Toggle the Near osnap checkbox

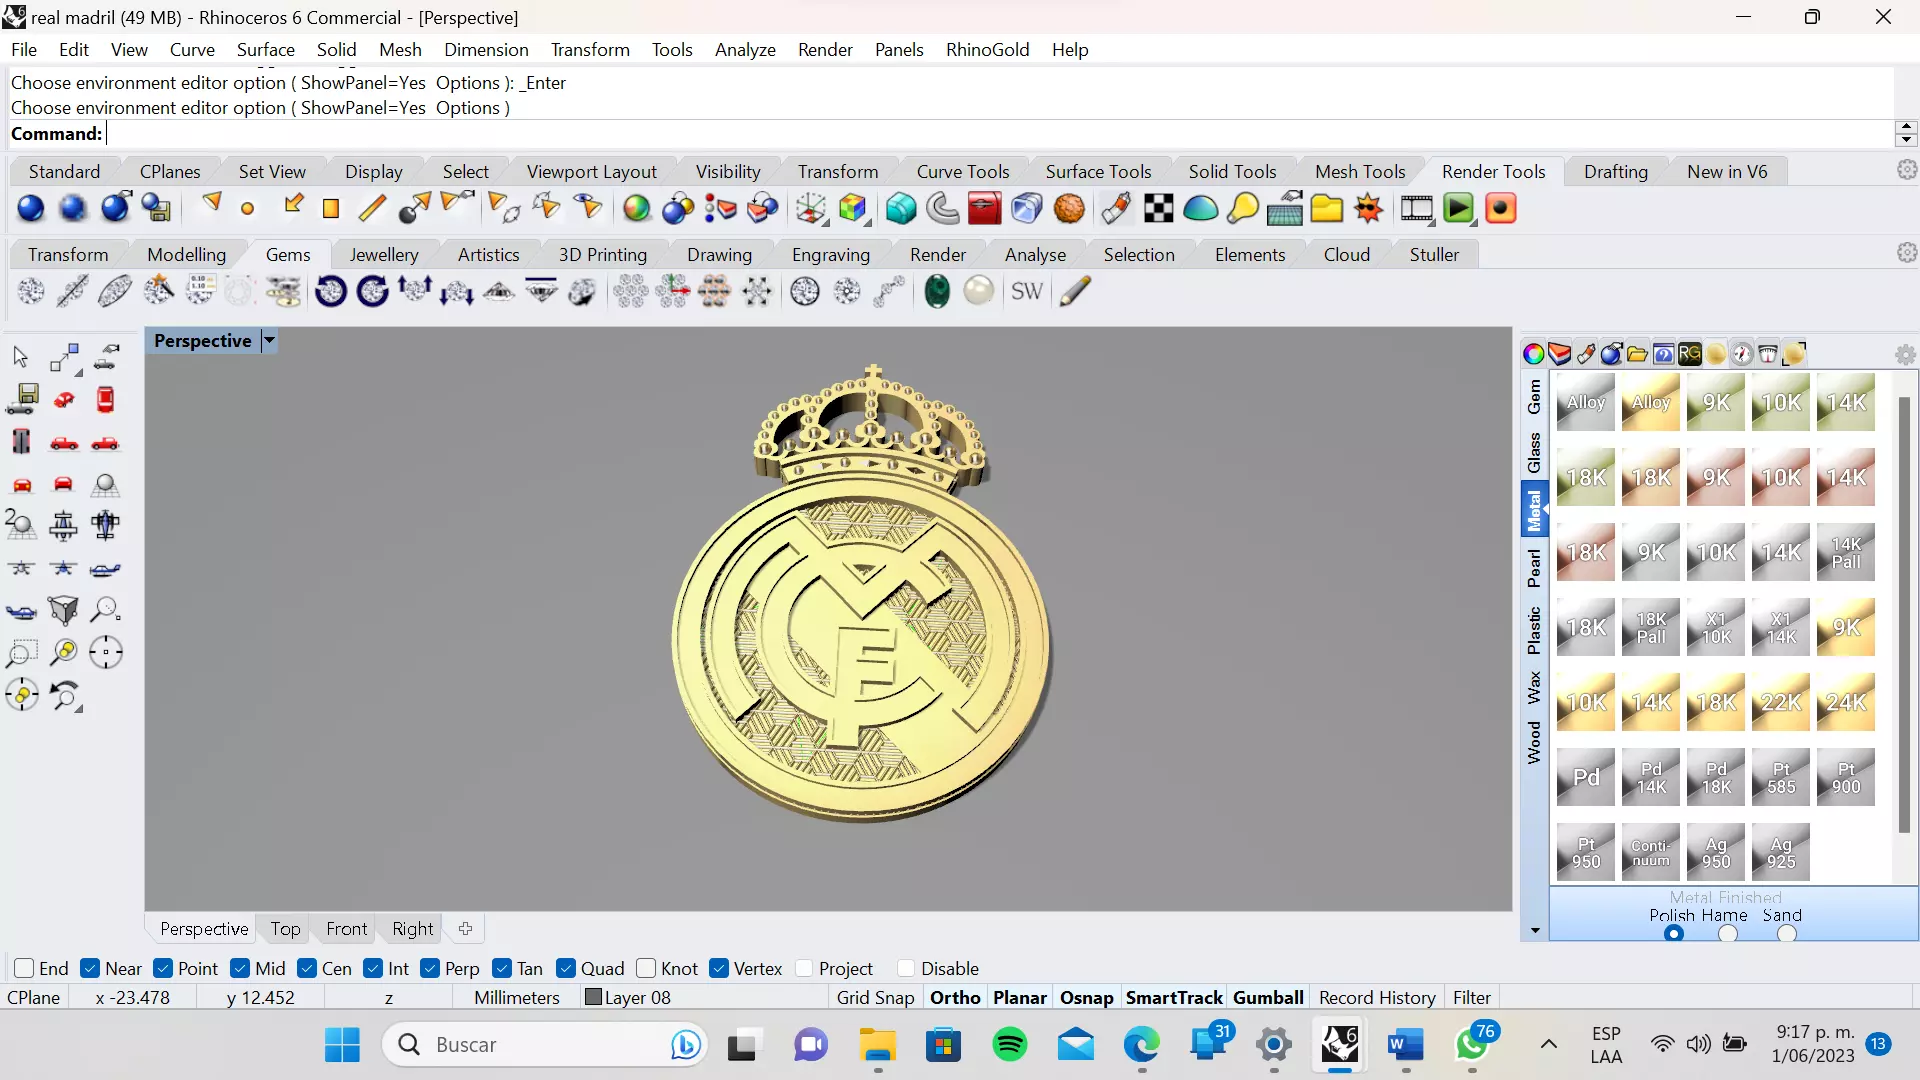coord(90,968)
